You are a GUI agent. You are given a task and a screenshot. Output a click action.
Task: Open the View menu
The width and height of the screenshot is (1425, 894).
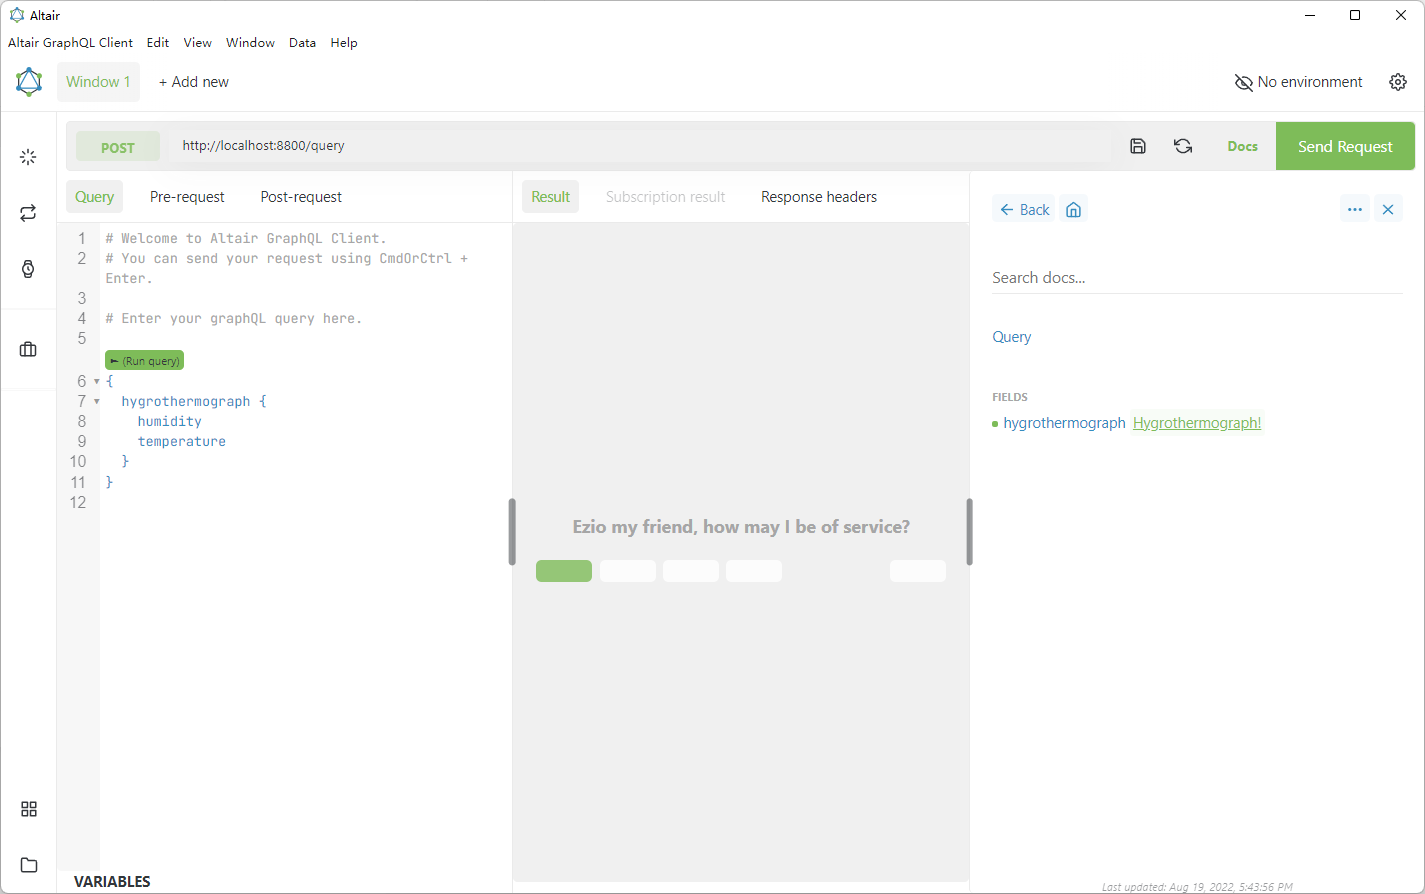(x=198, y=43)
